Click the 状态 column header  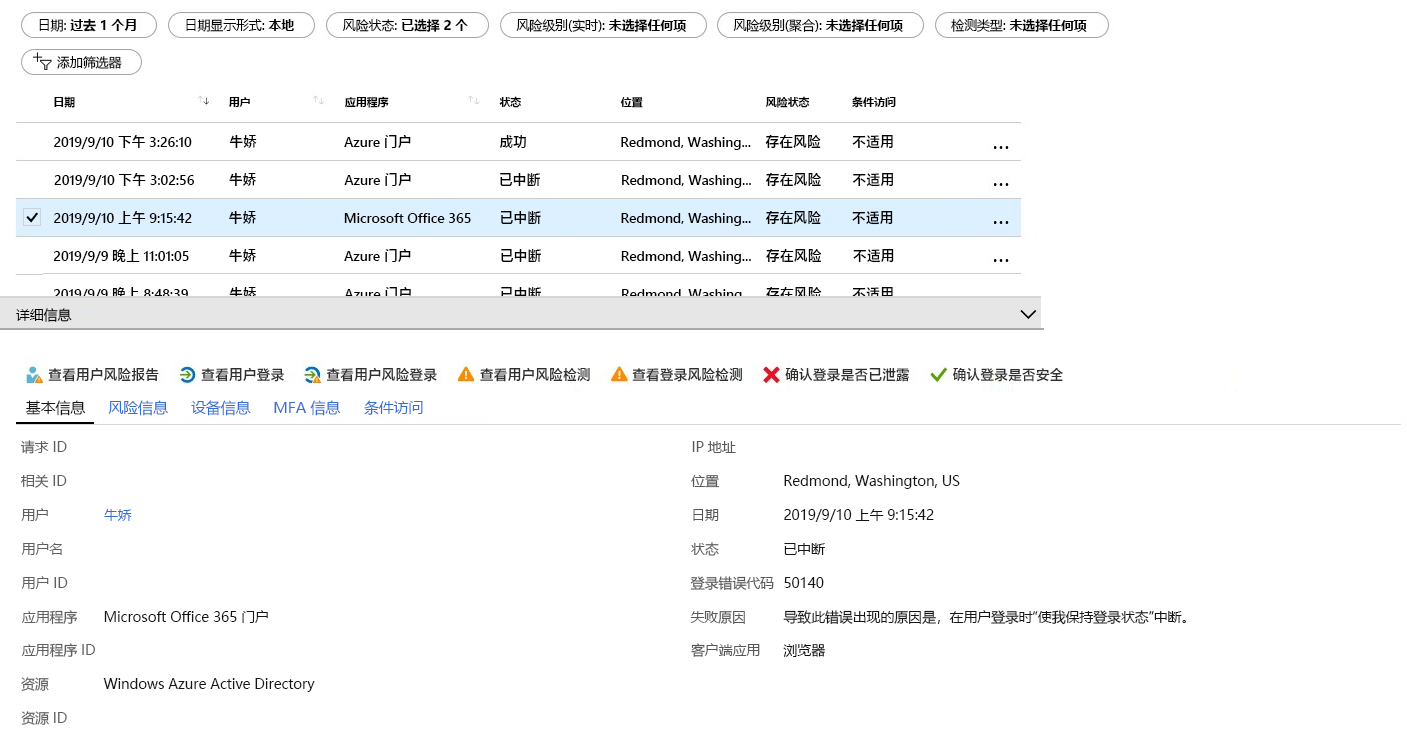click(x=510, y=102)
